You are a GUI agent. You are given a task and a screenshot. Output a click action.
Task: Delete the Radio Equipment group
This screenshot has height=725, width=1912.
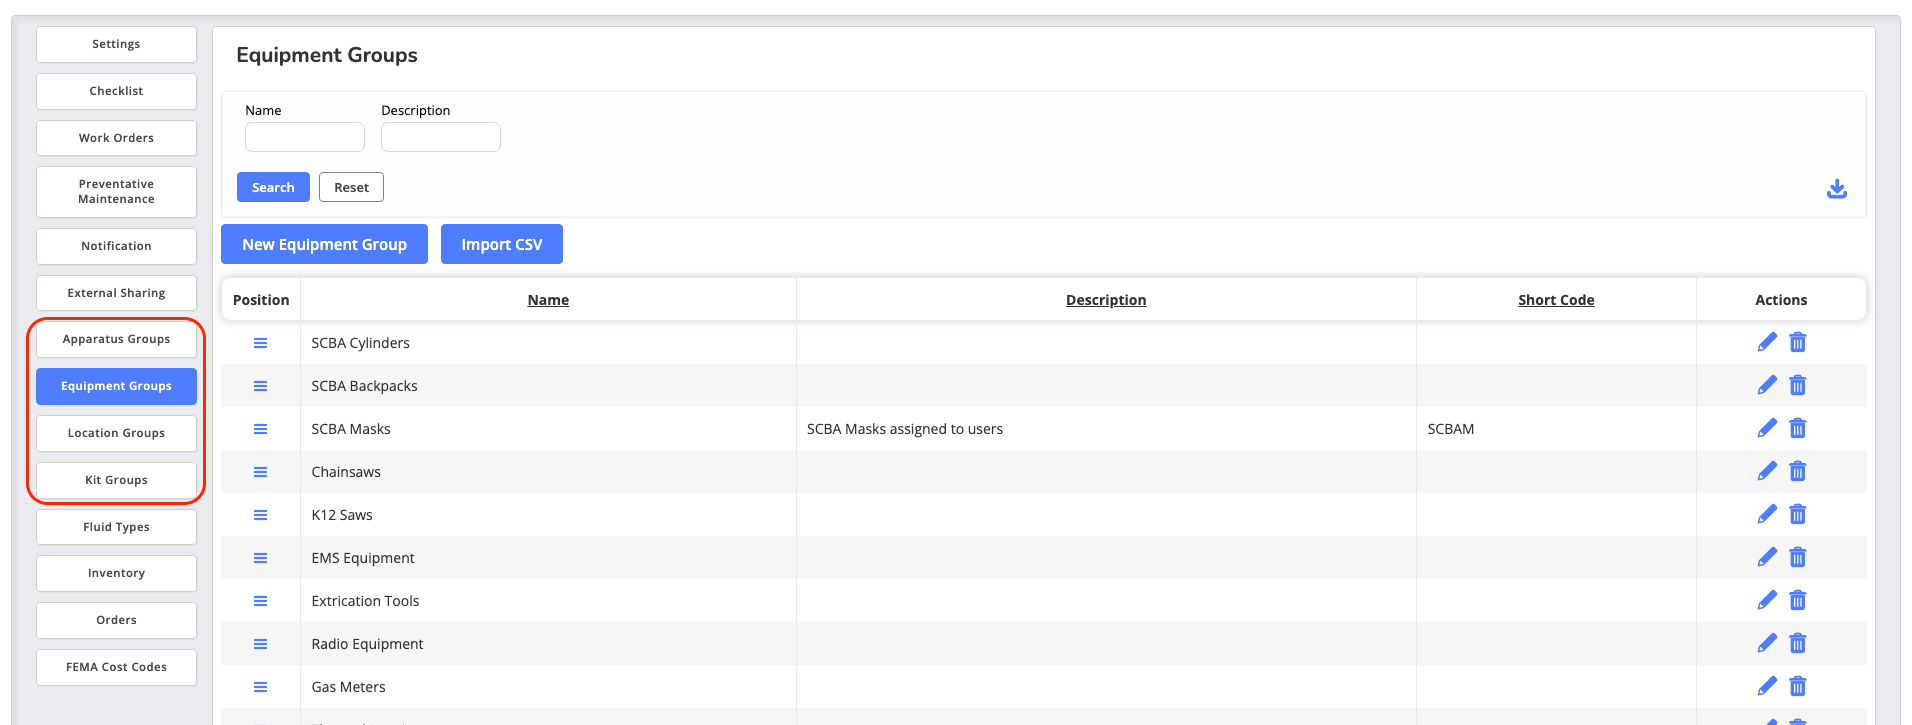coord(1798,643)
